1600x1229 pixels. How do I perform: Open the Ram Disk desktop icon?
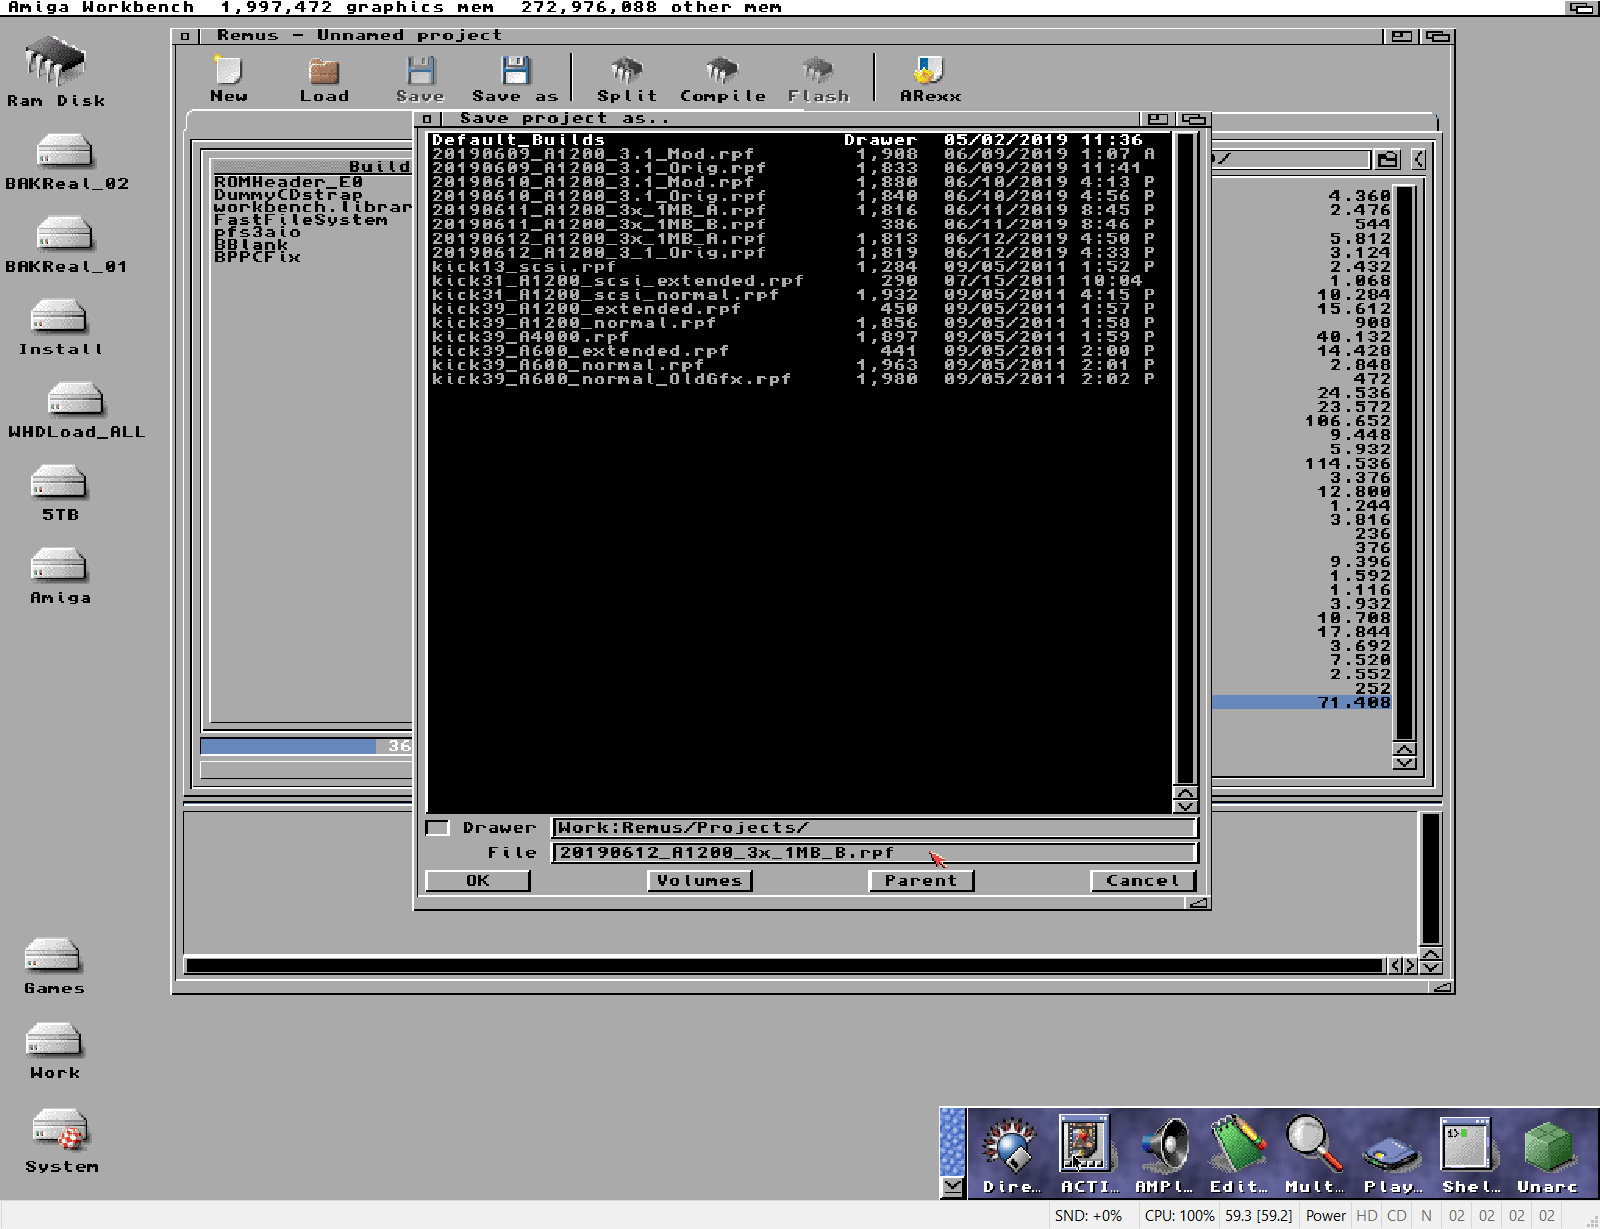click(56, 70)
